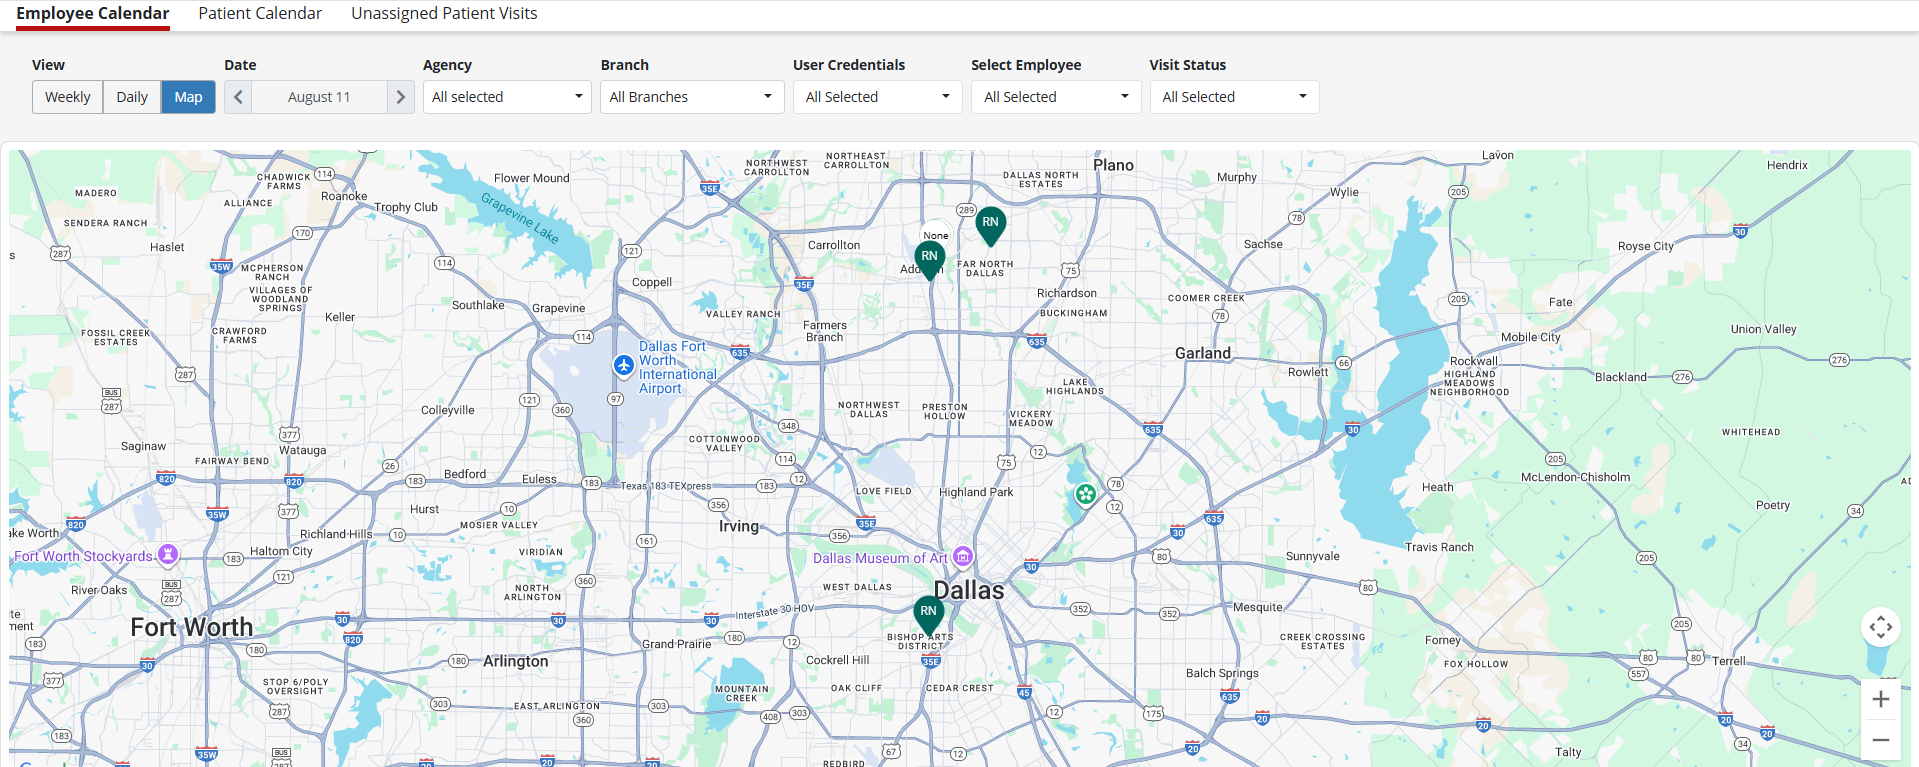Screen dimensions: 1919x767
Task: Click the Rockwall label on map
Action: (x=1474, y=361)
